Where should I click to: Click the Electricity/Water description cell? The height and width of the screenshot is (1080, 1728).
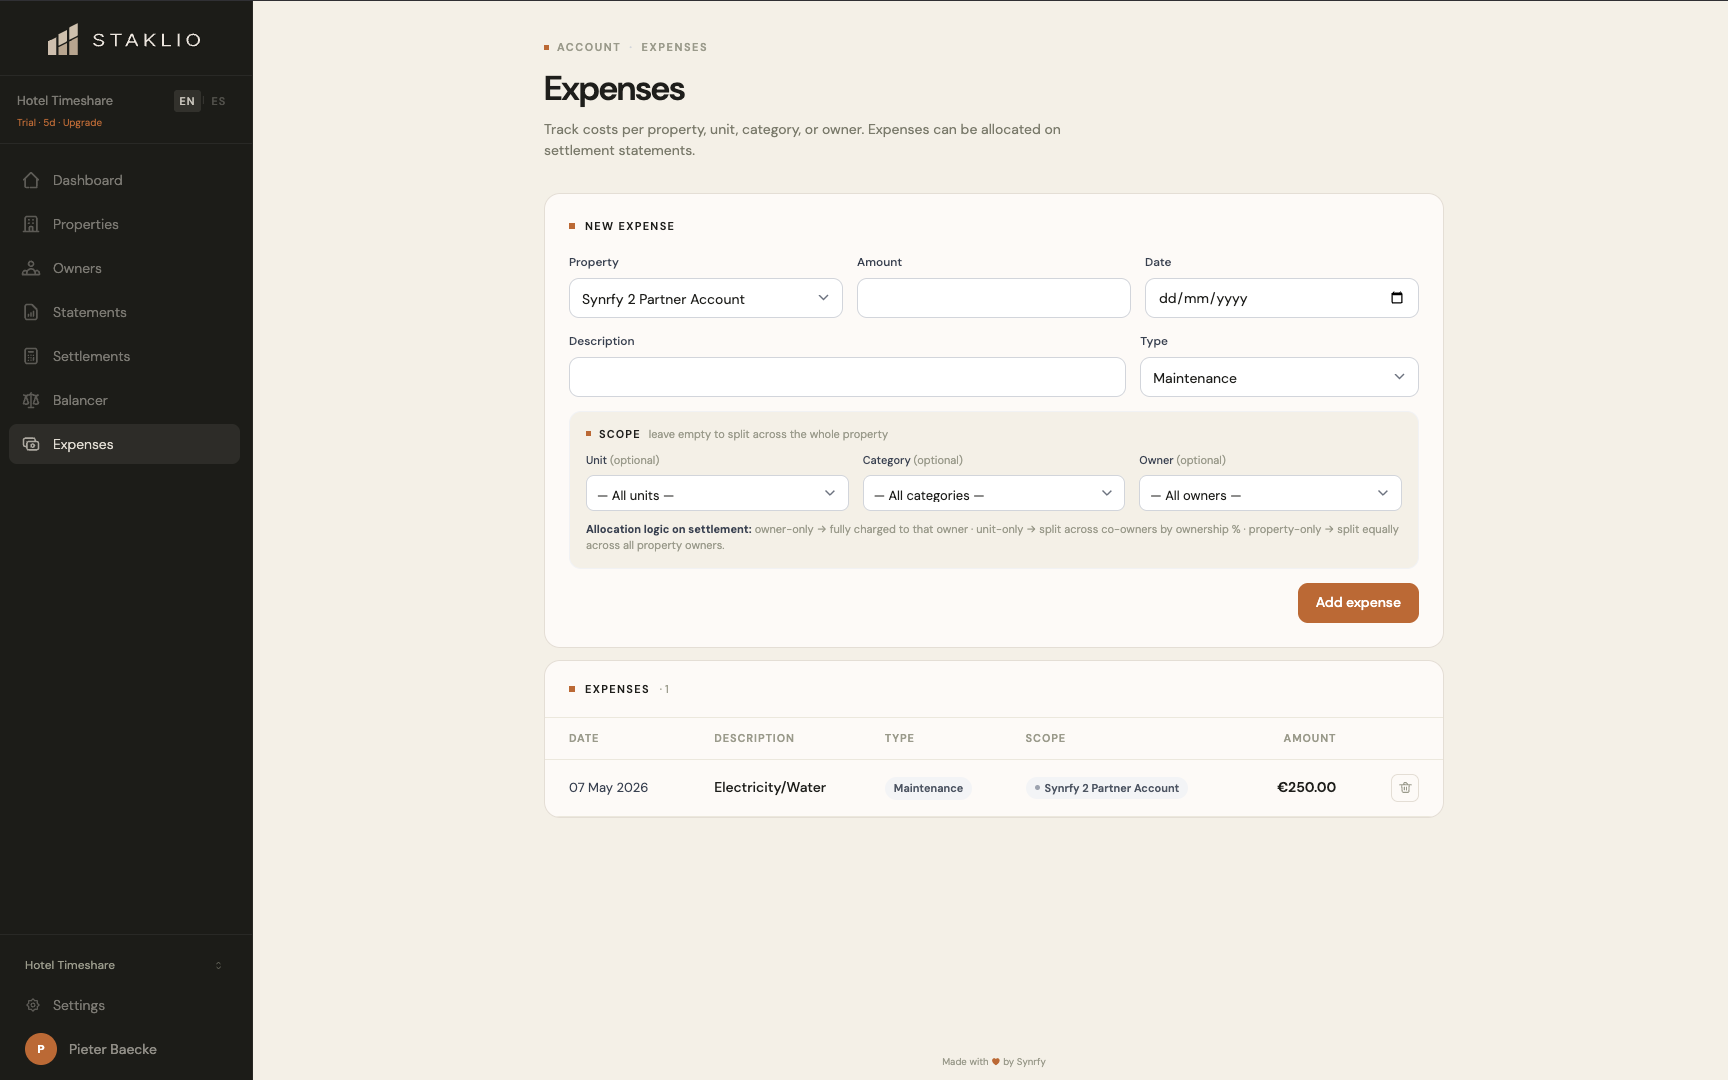coord(770,788)
